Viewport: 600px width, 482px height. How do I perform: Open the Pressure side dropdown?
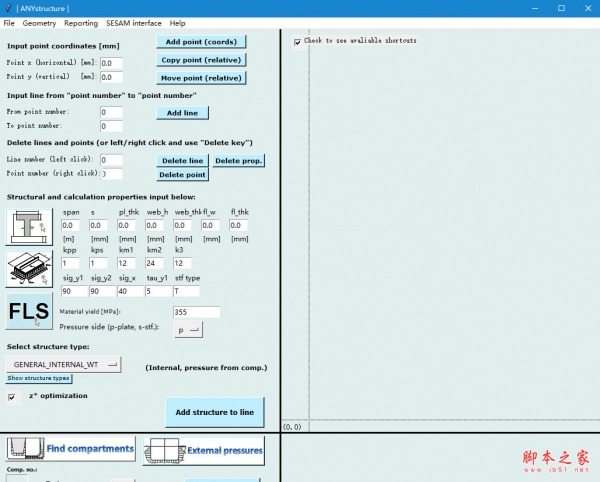click(x=188, y=330)
